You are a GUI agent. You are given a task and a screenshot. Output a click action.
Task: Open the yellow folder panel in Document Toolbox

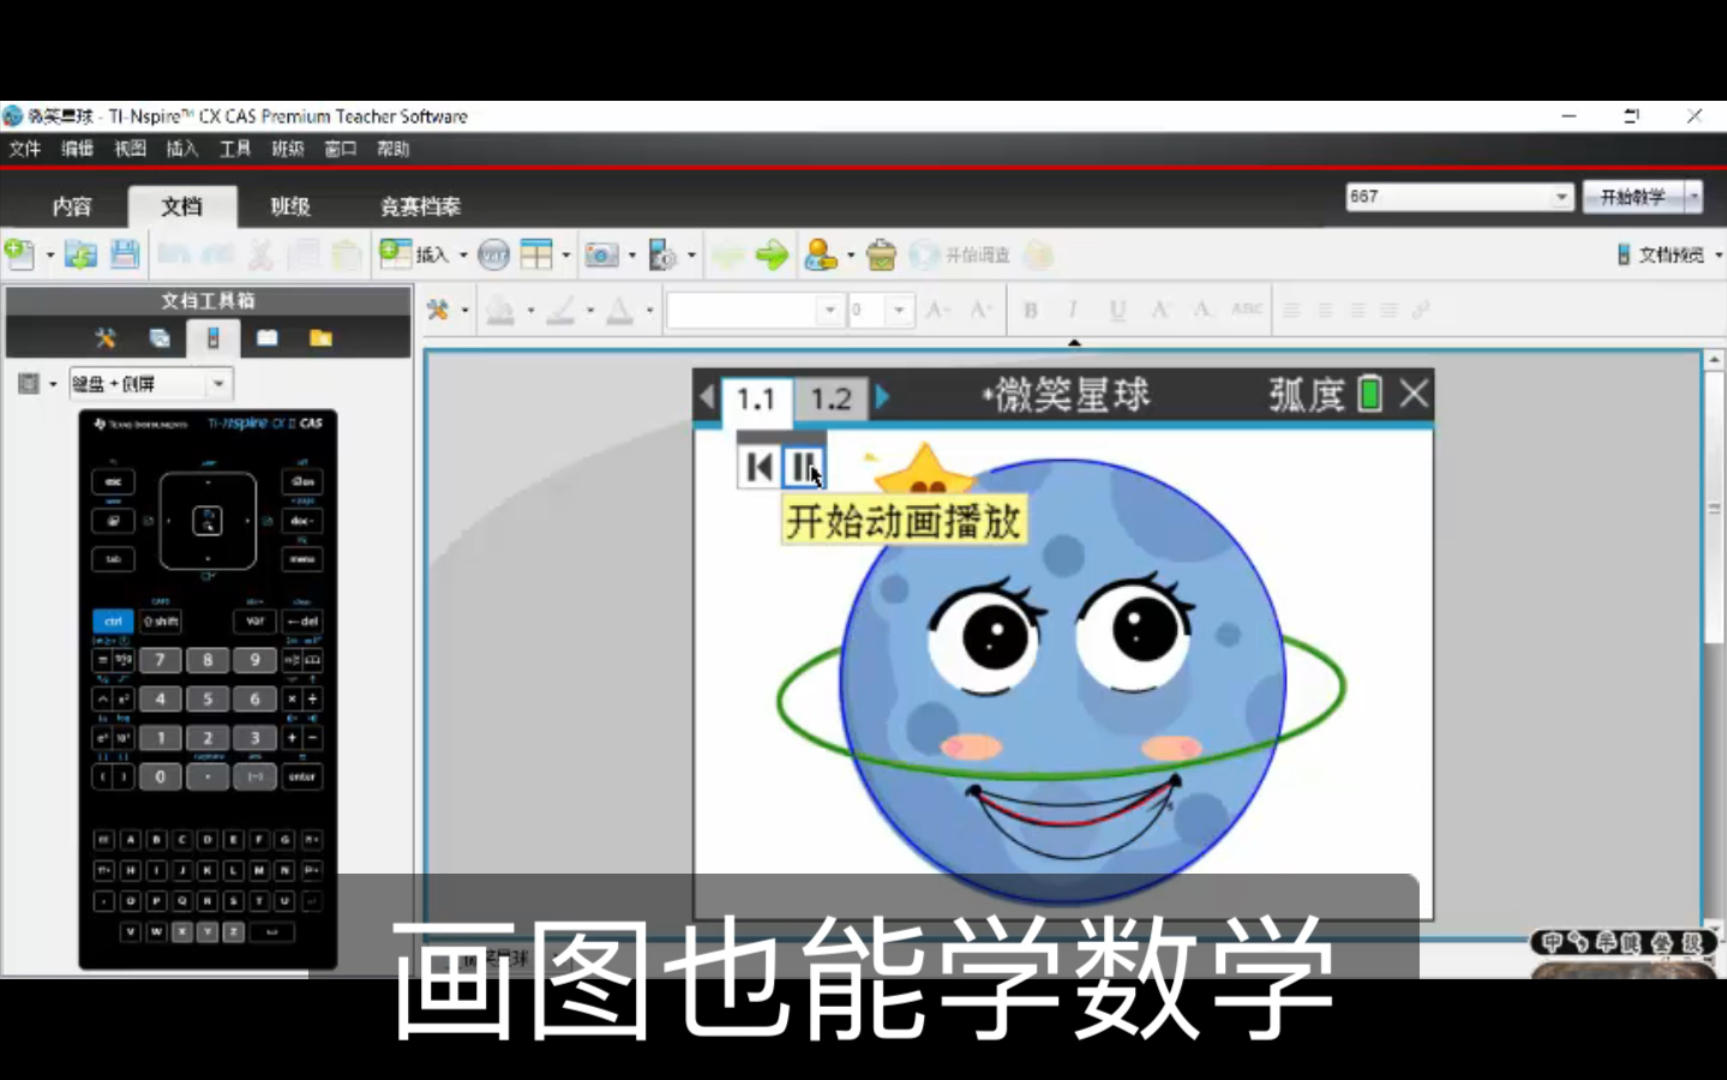click(320, 338)
